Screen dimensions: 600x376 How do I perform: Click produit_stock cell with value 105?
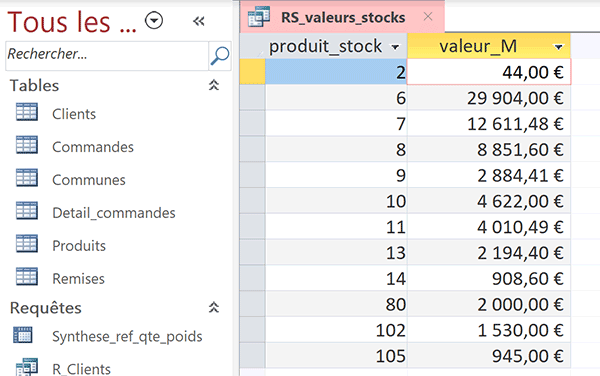pos(336,356)
